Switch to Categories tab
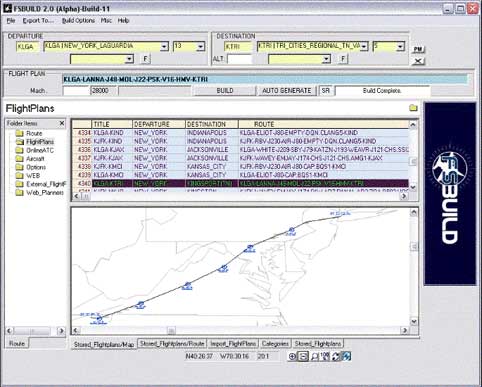The height and width of the screenshot is (387, 482). (275, 343)
